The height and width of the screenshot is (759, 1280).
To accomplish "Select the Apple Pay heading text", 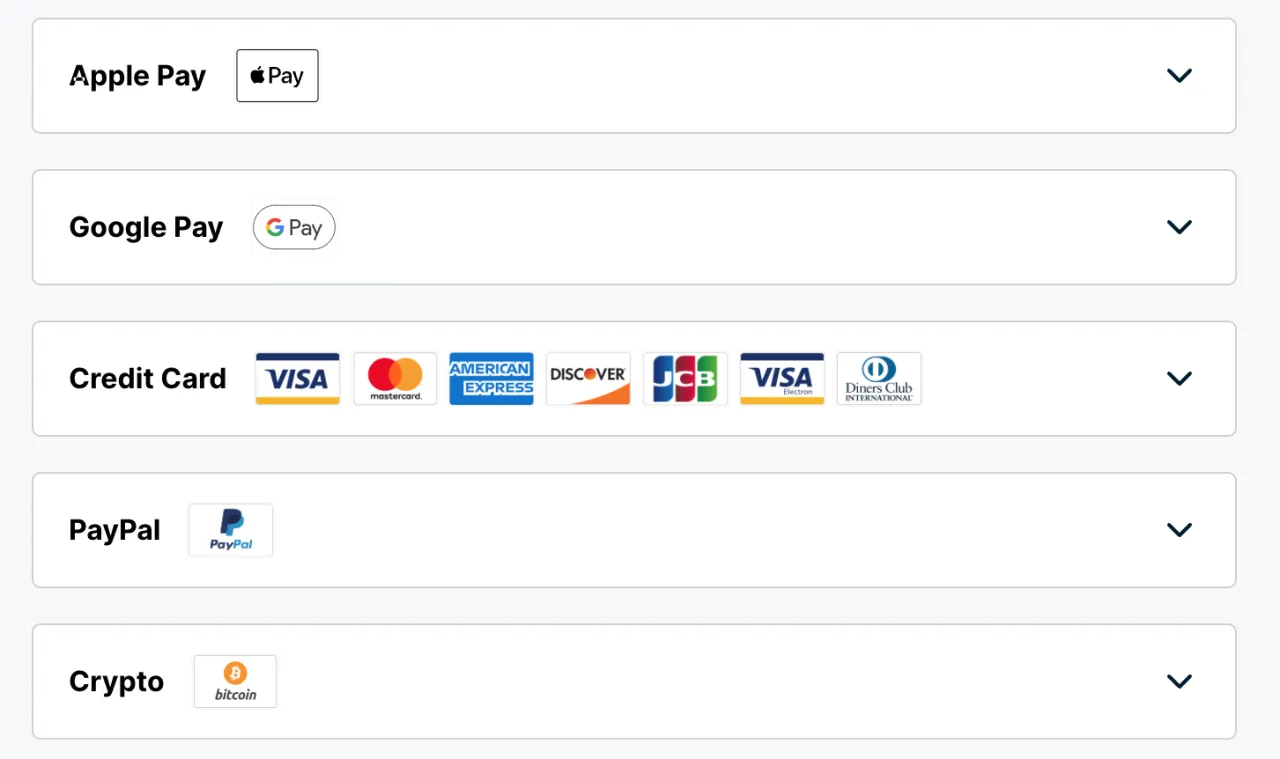I will pyautogui.click(x=138, y=77).
